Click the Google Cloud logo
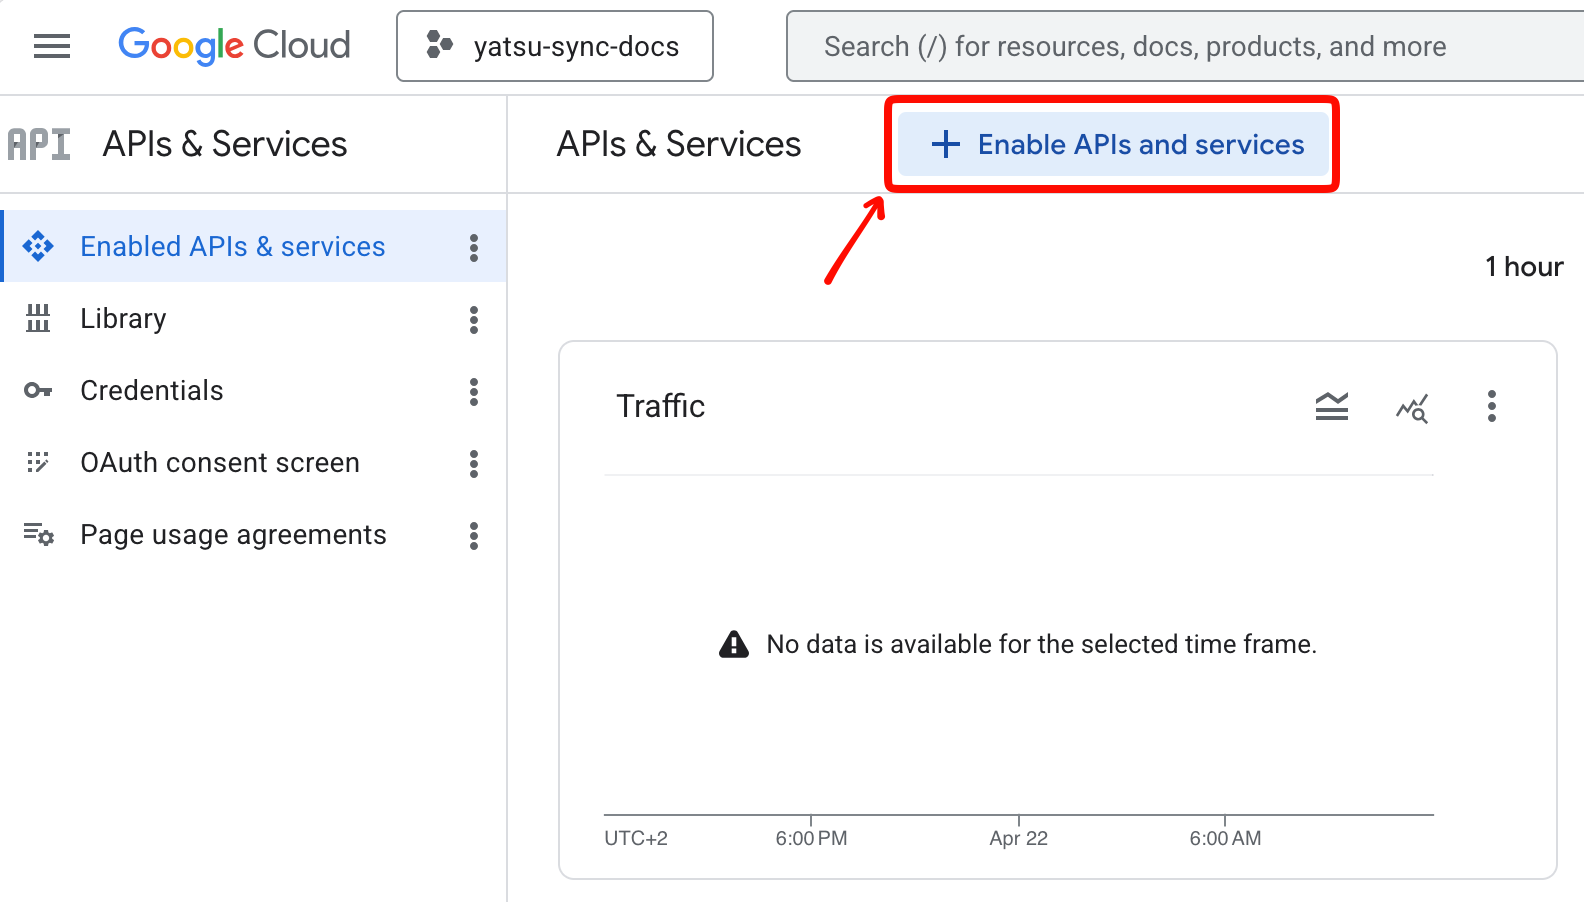Screen dimensions: 1584x902 pyautogui.click(x=234, y=46)
